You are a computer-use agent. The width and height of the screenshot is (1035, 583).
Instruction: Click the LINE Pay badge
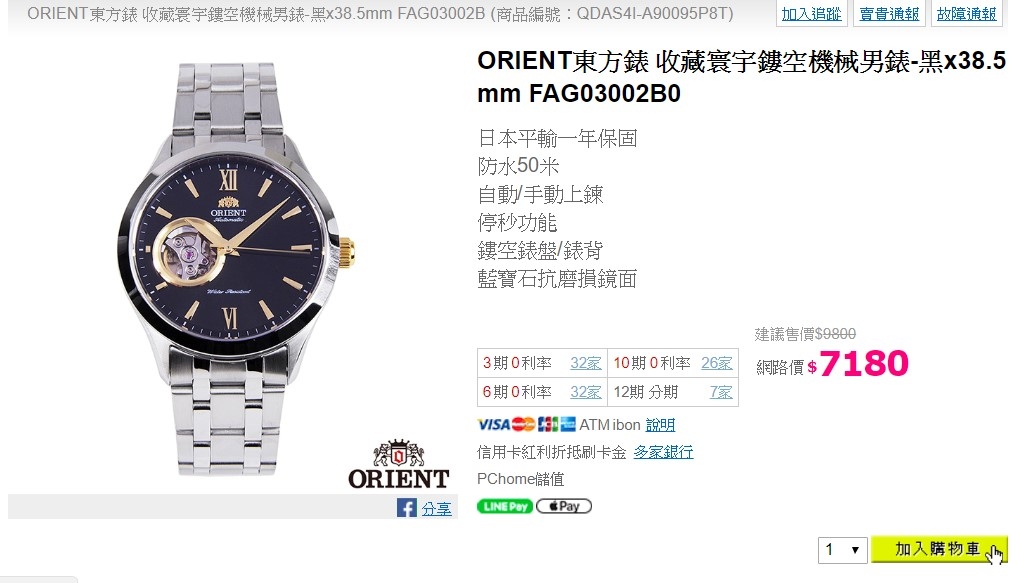[504, 506]
